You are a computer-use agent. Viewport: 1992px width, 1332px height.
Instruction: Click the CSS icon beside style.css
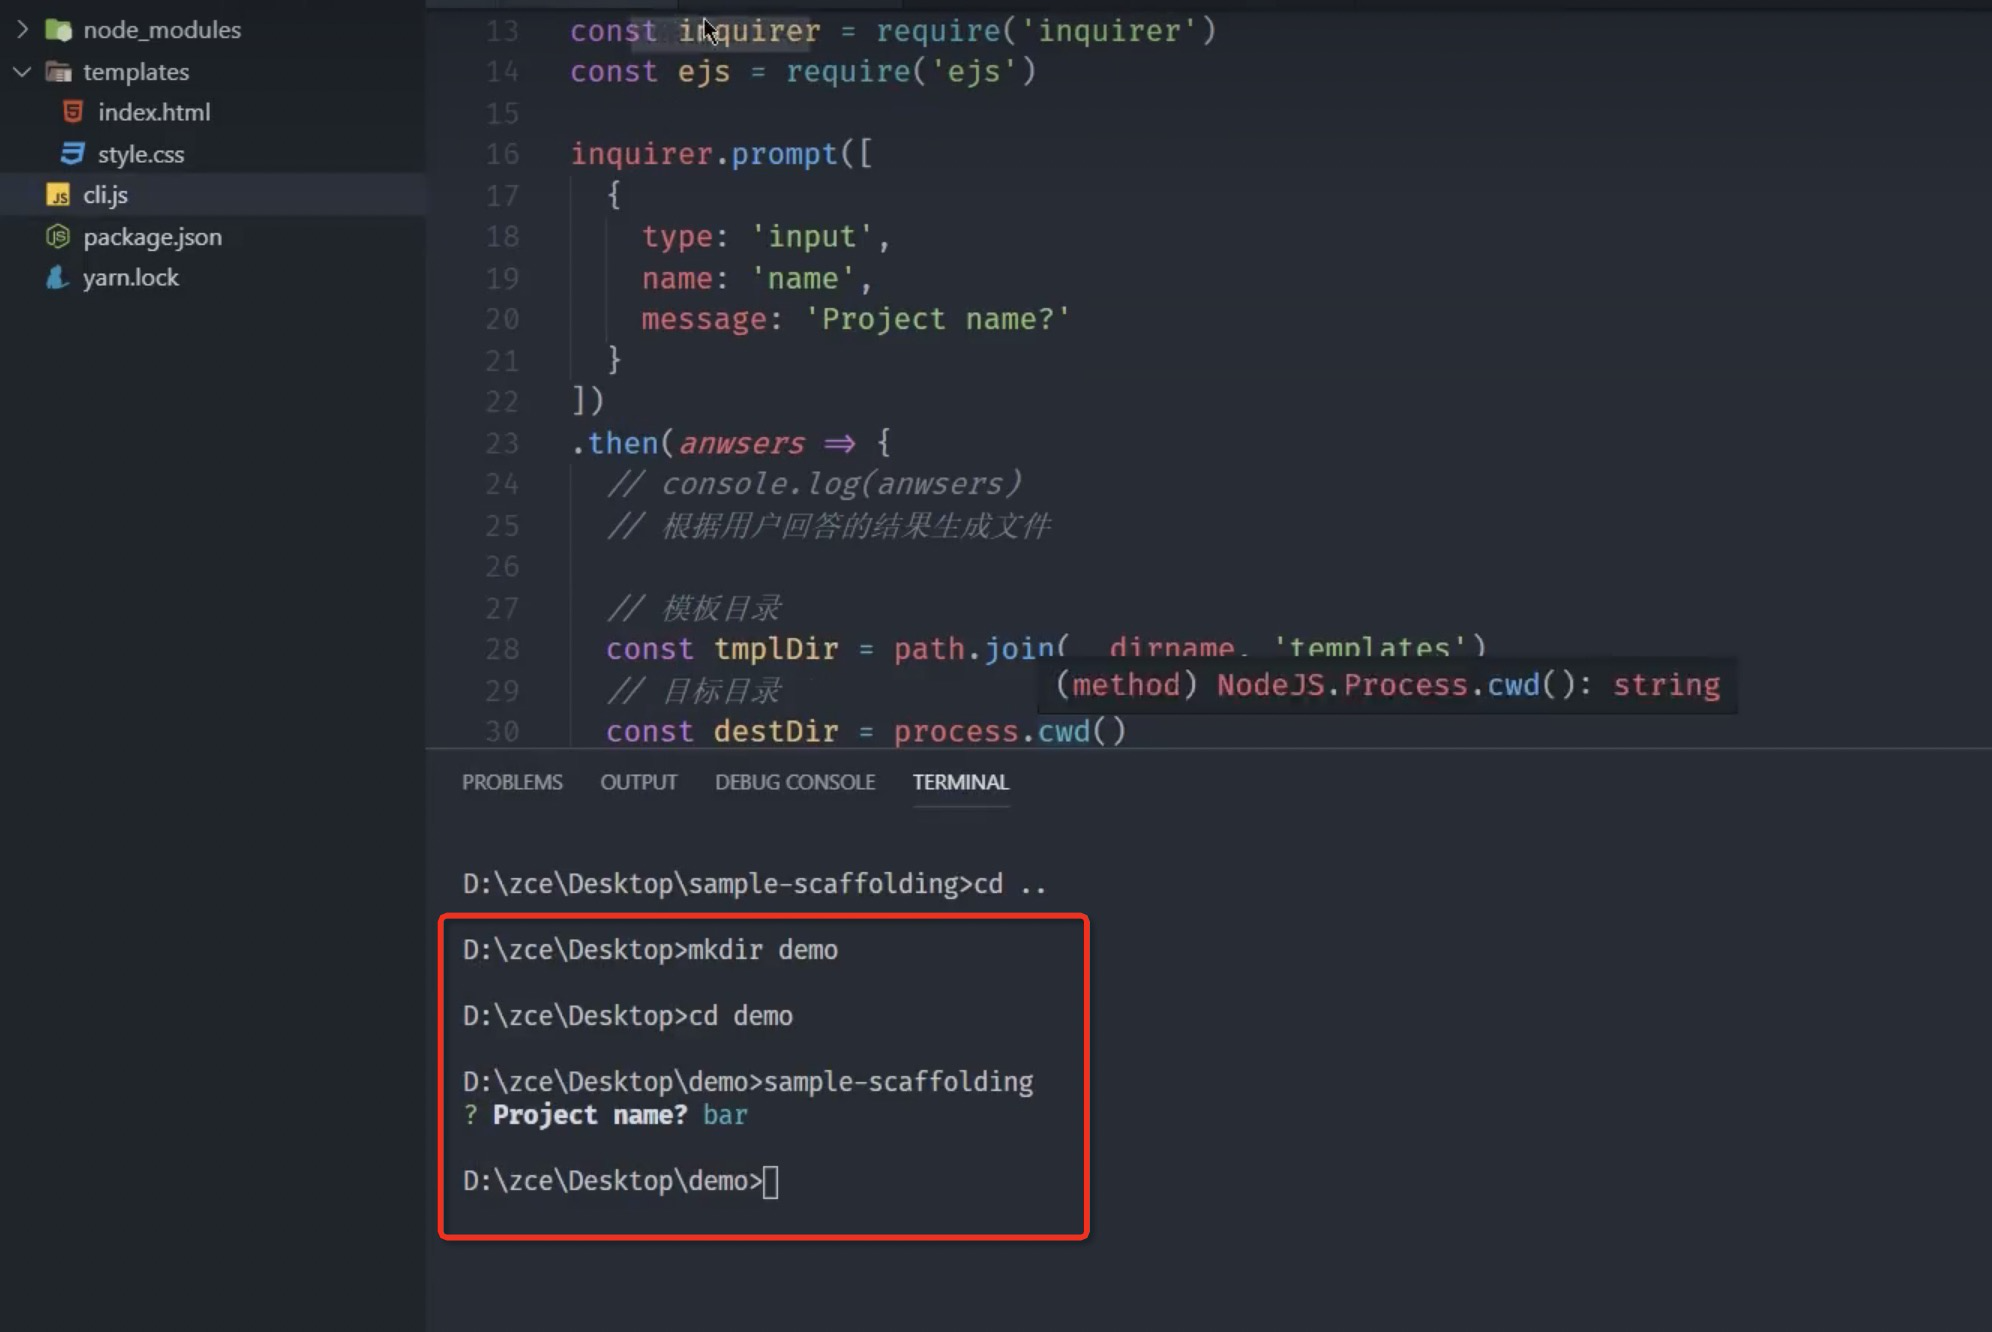click(73, 154)
